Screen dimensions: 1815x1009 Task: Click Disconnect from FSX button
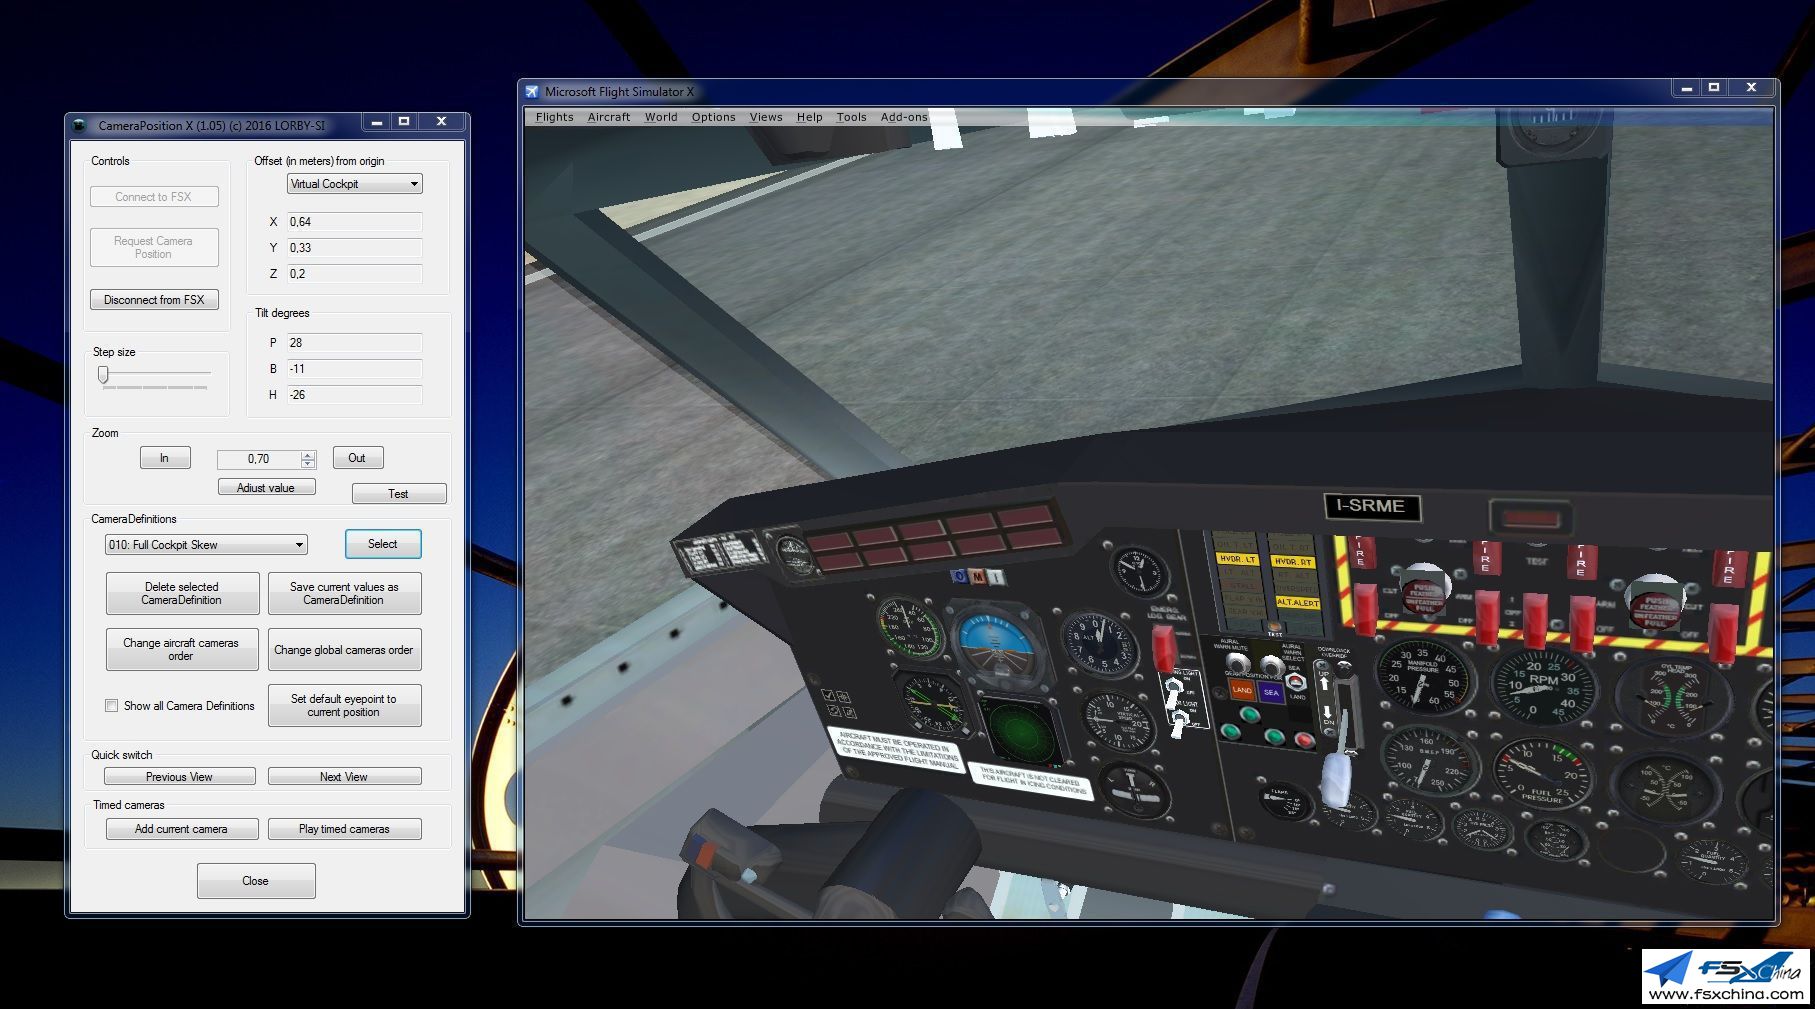coord(154,300)
